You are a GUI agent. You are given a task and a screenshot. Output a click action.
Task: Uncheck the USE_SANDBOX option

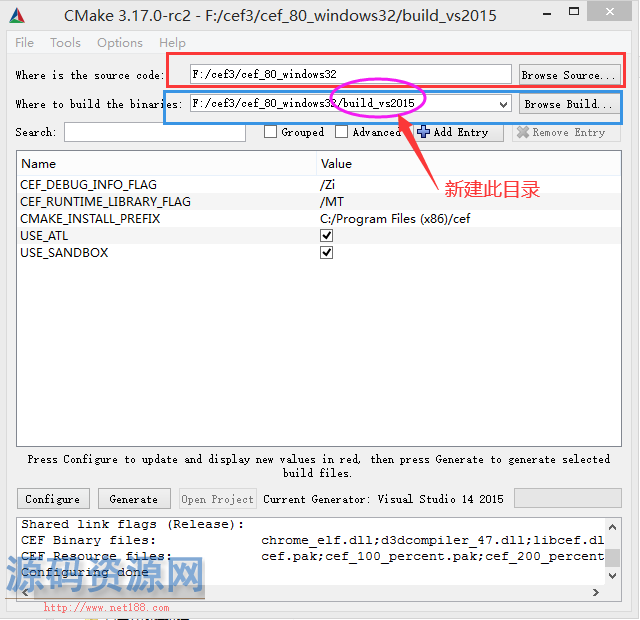(326, 253)
